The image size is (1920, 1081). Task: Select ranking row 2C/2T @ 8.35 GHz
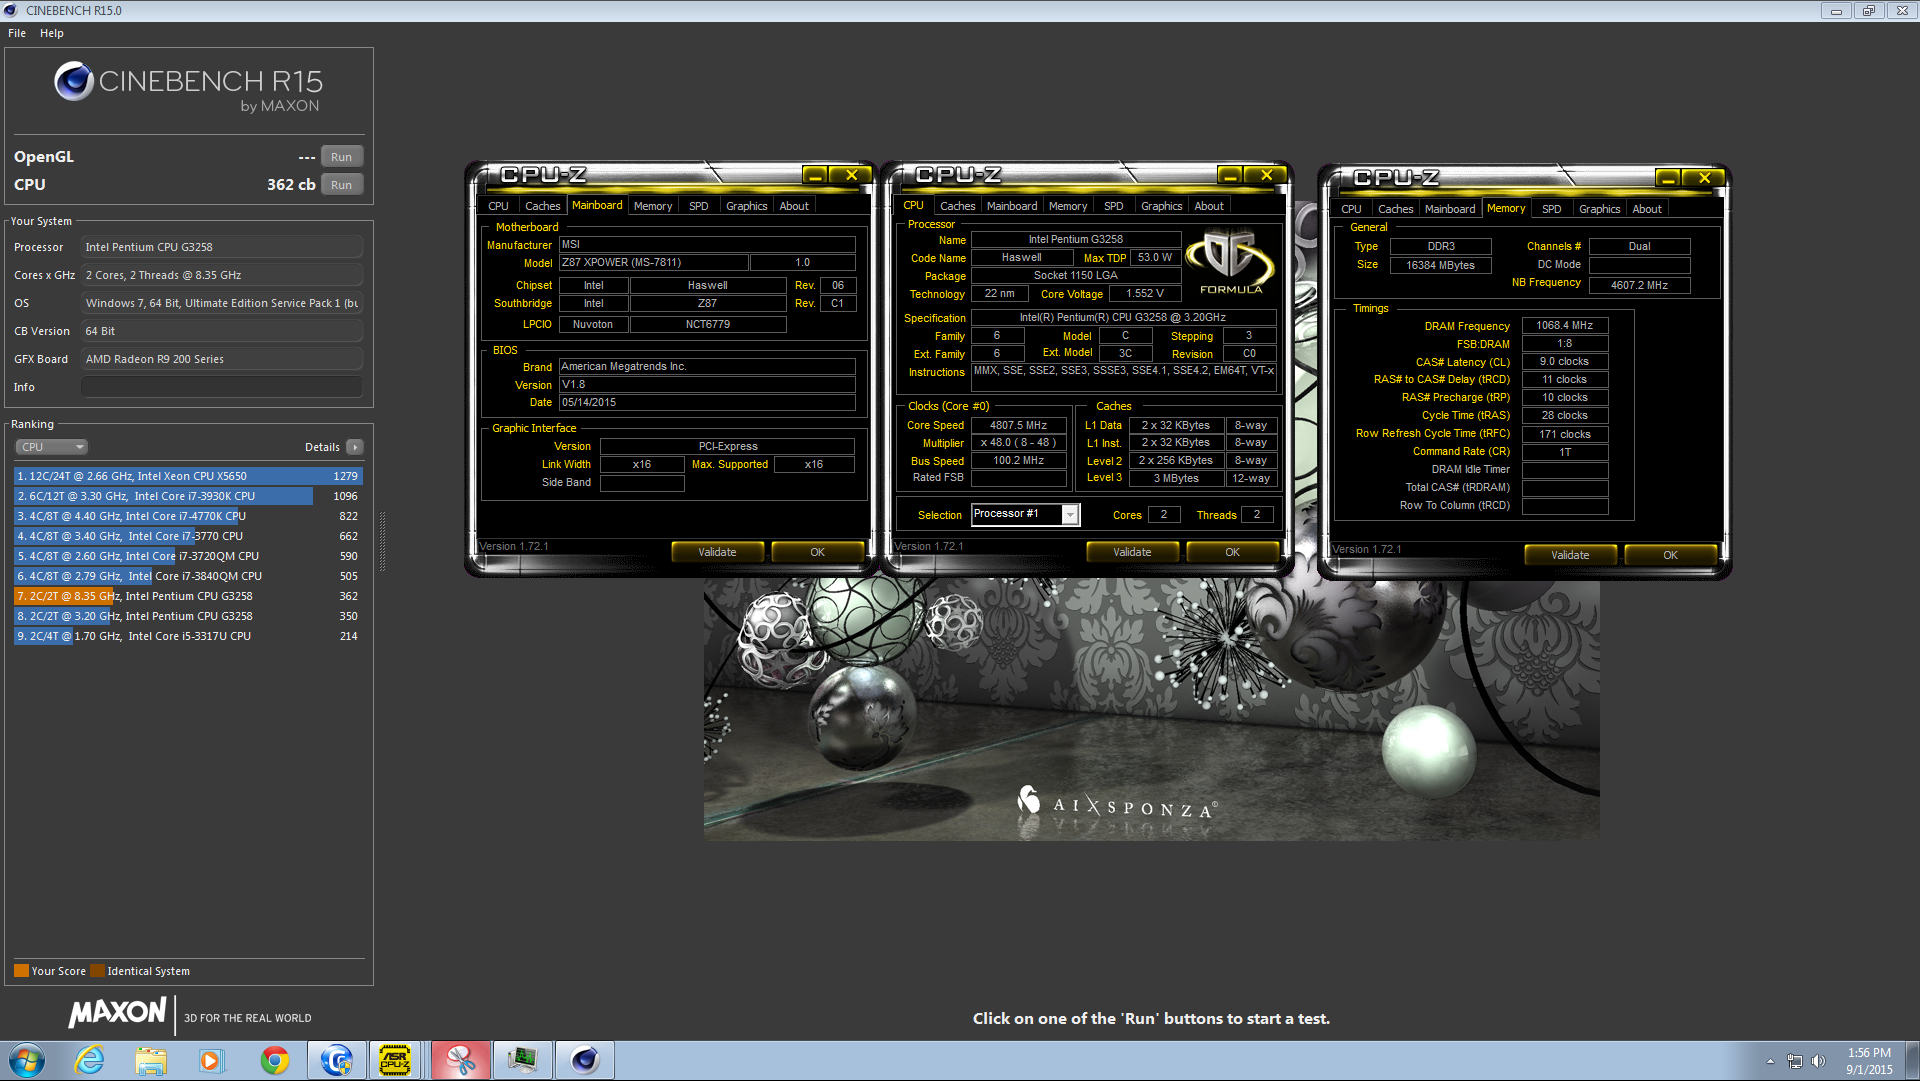[x=188, y=596]
